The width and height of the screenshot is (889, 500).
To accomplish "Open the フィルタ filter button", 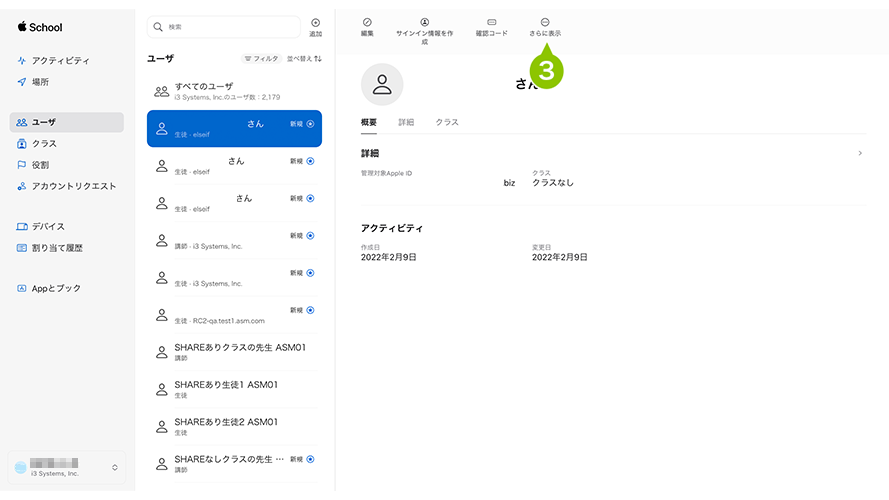I will coord(261,58).
